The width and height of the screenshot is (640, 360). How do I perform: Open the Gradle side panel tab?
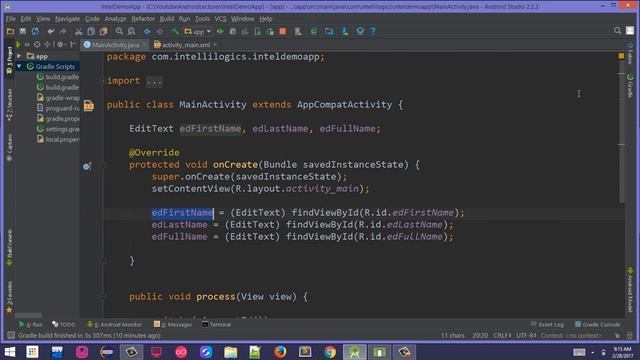point(630,86)
